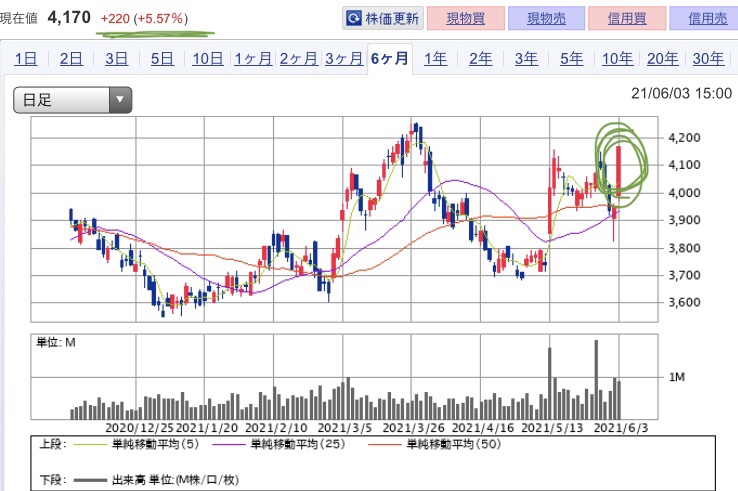Select the 3ヶ月 chart period tab
Viewport: 738px width, 491px height.
tap(344, 59)
